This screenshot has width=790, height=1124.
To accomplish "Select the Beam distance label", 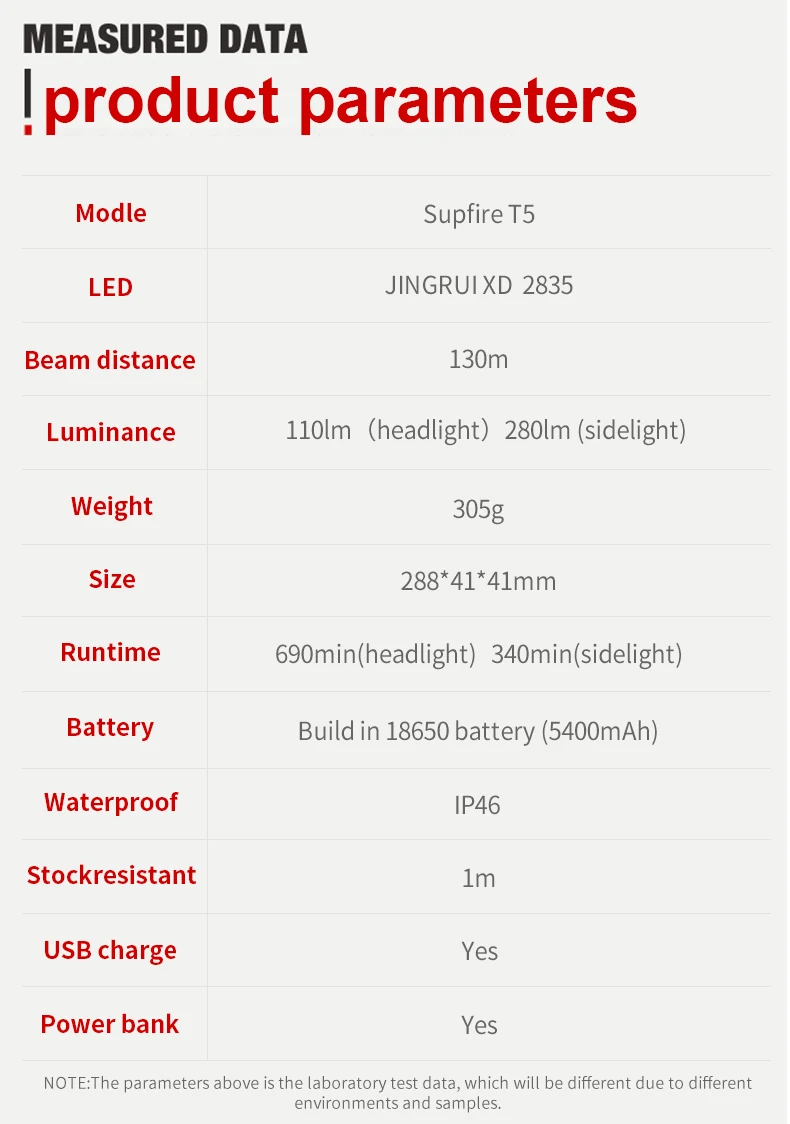I will (110, 360).
